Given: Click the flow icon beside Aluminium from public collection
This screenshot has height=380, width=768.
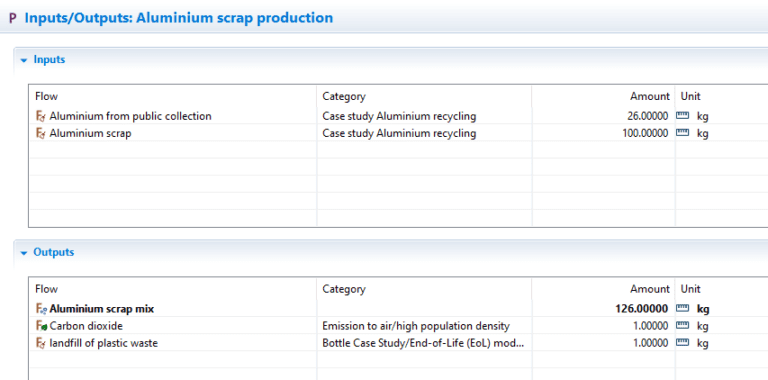Looking at the screenshot, I should (41, 117).
